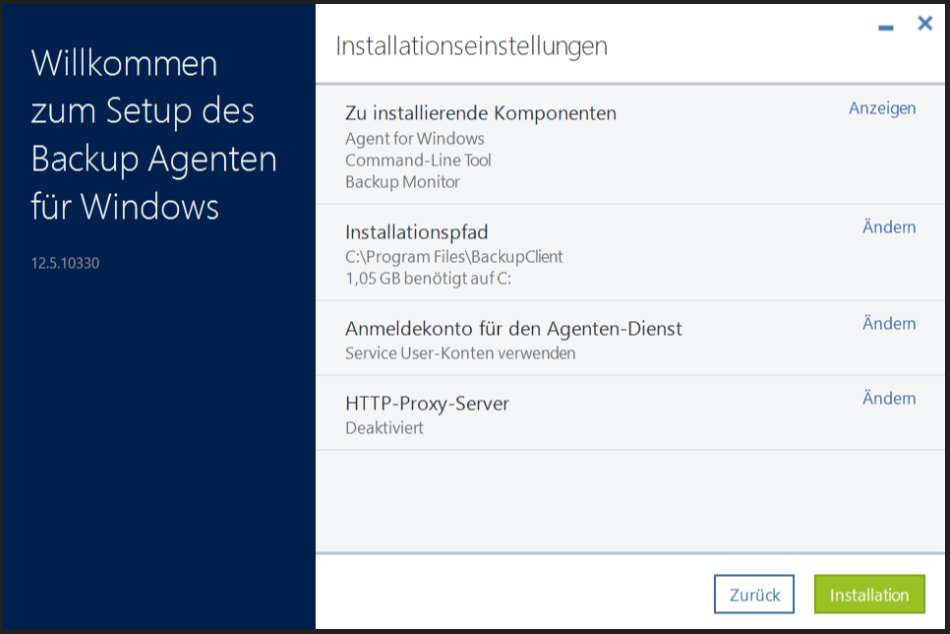Click the Installationseinstellungen page title
The width and height of the screenshot is (950, 634).
click(471, 46)
